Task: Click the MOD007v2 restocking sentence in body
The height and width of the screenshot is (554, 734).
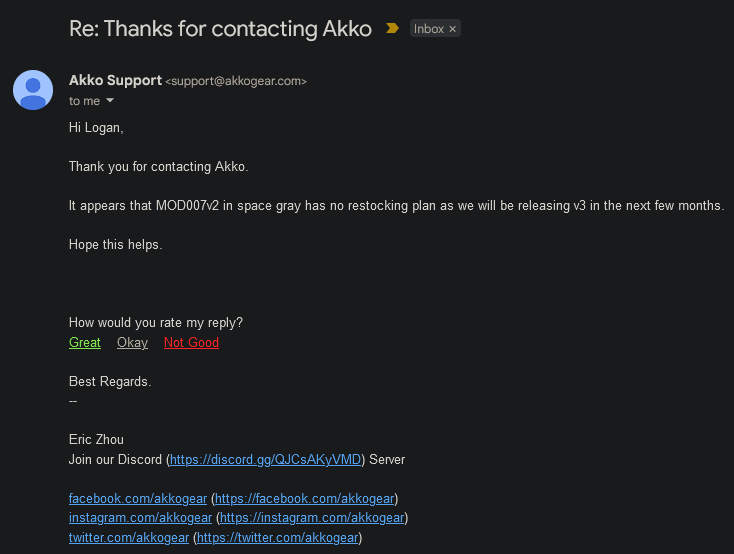Action: [x=396, y=205]
